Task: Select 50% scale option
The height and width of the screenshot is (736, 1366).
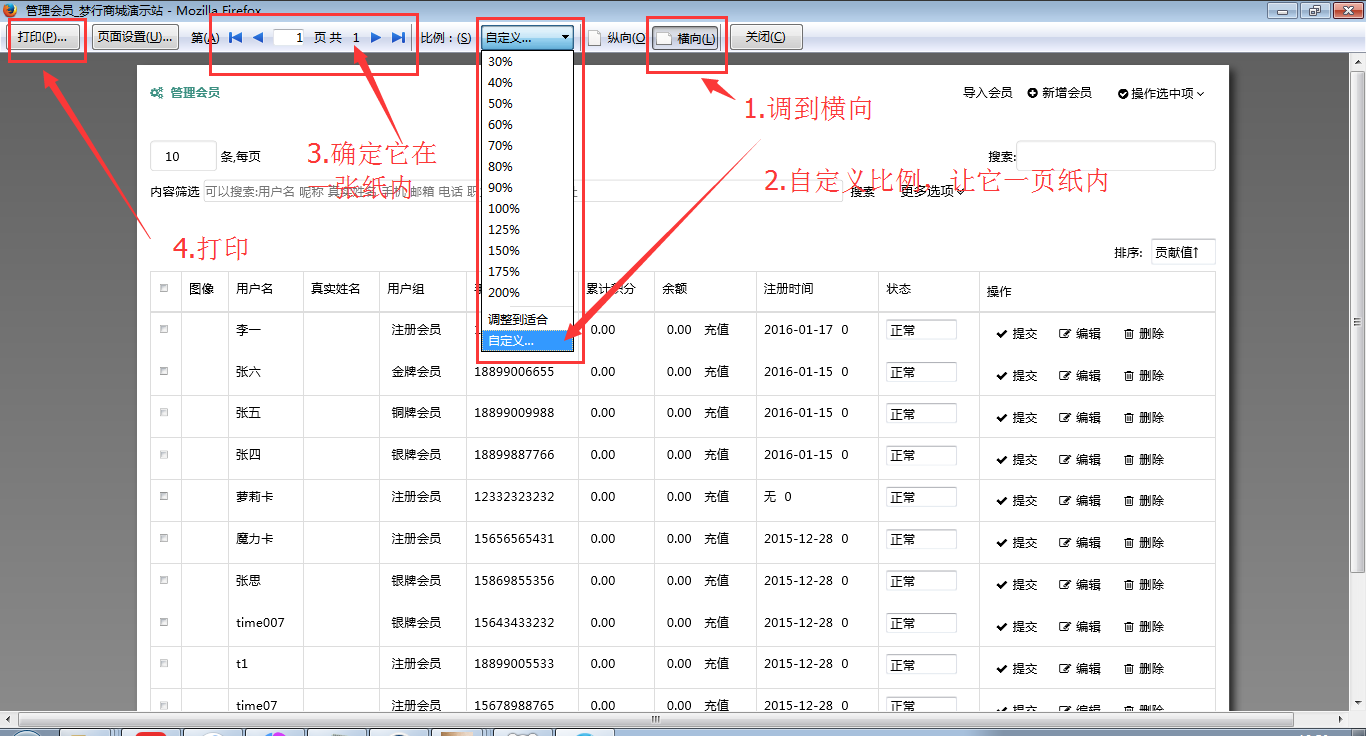Action: 527,104
